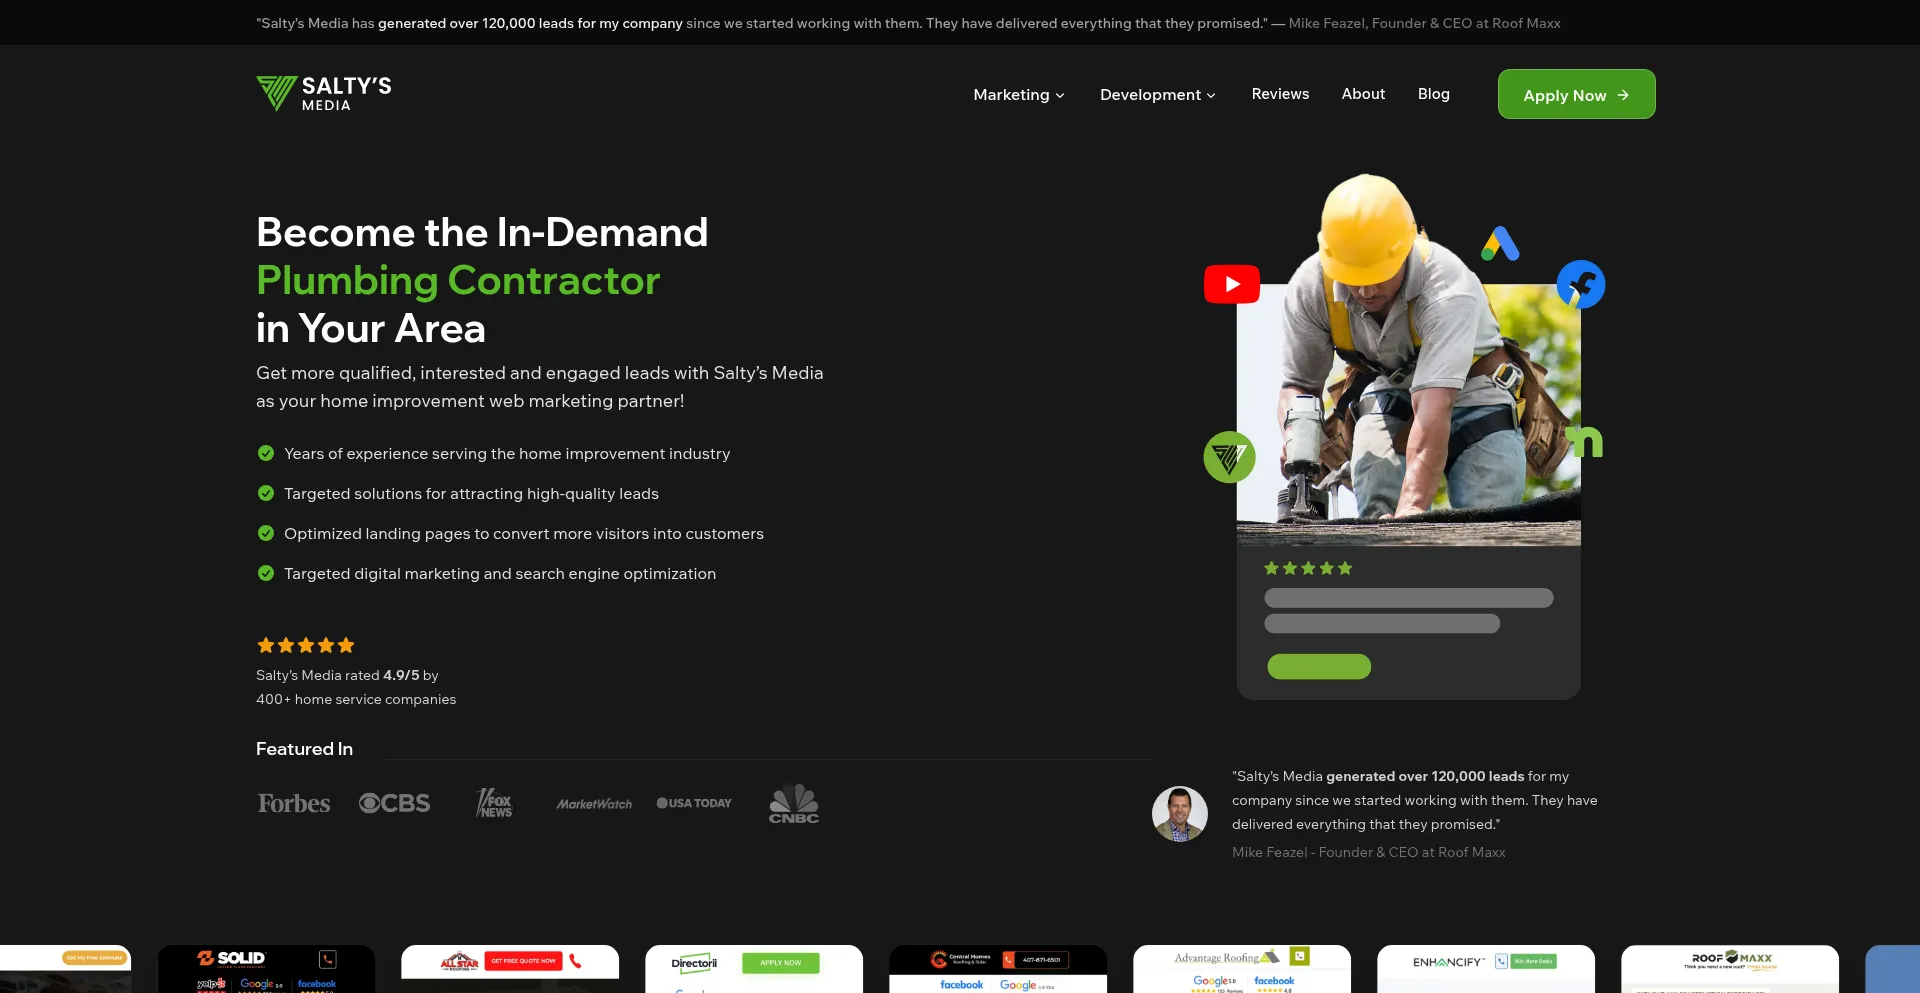
Task: Open the Directorii site thumbnail
Action: coord(754,969)
